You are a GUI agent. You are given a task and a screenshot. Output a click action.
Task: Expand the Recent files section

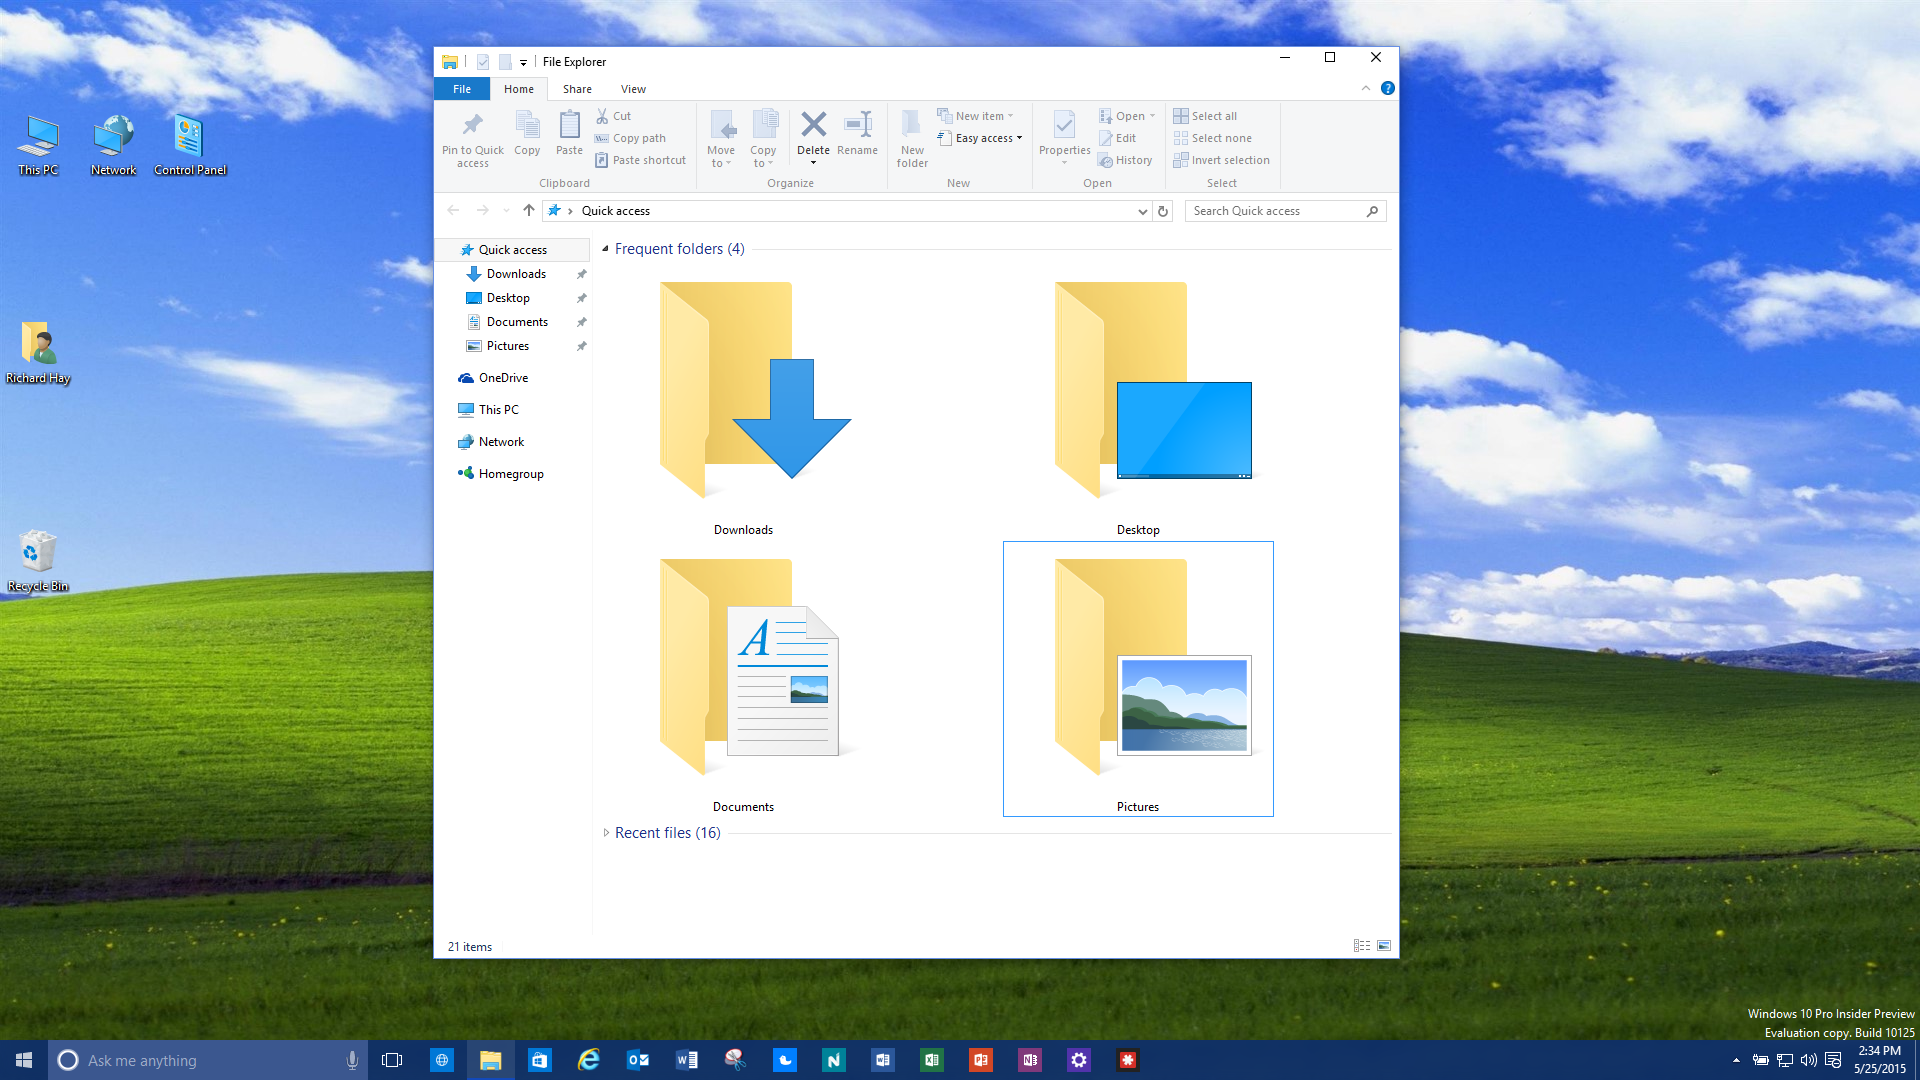click(x=607, y=832)
